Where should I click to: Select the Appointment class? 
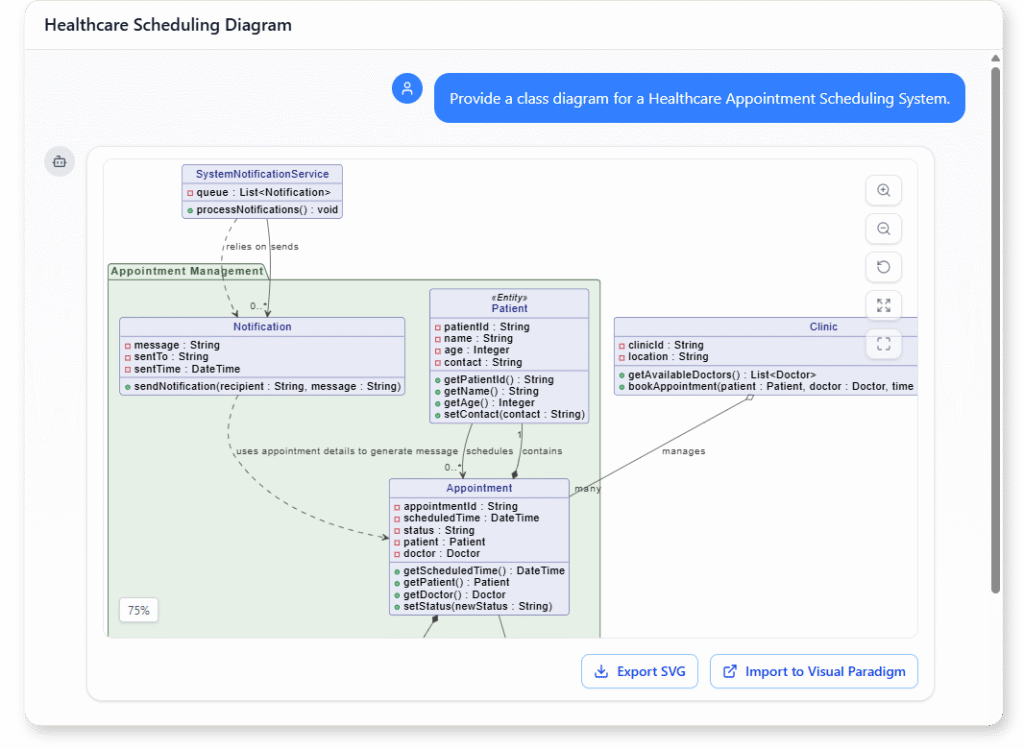point(479,488)
